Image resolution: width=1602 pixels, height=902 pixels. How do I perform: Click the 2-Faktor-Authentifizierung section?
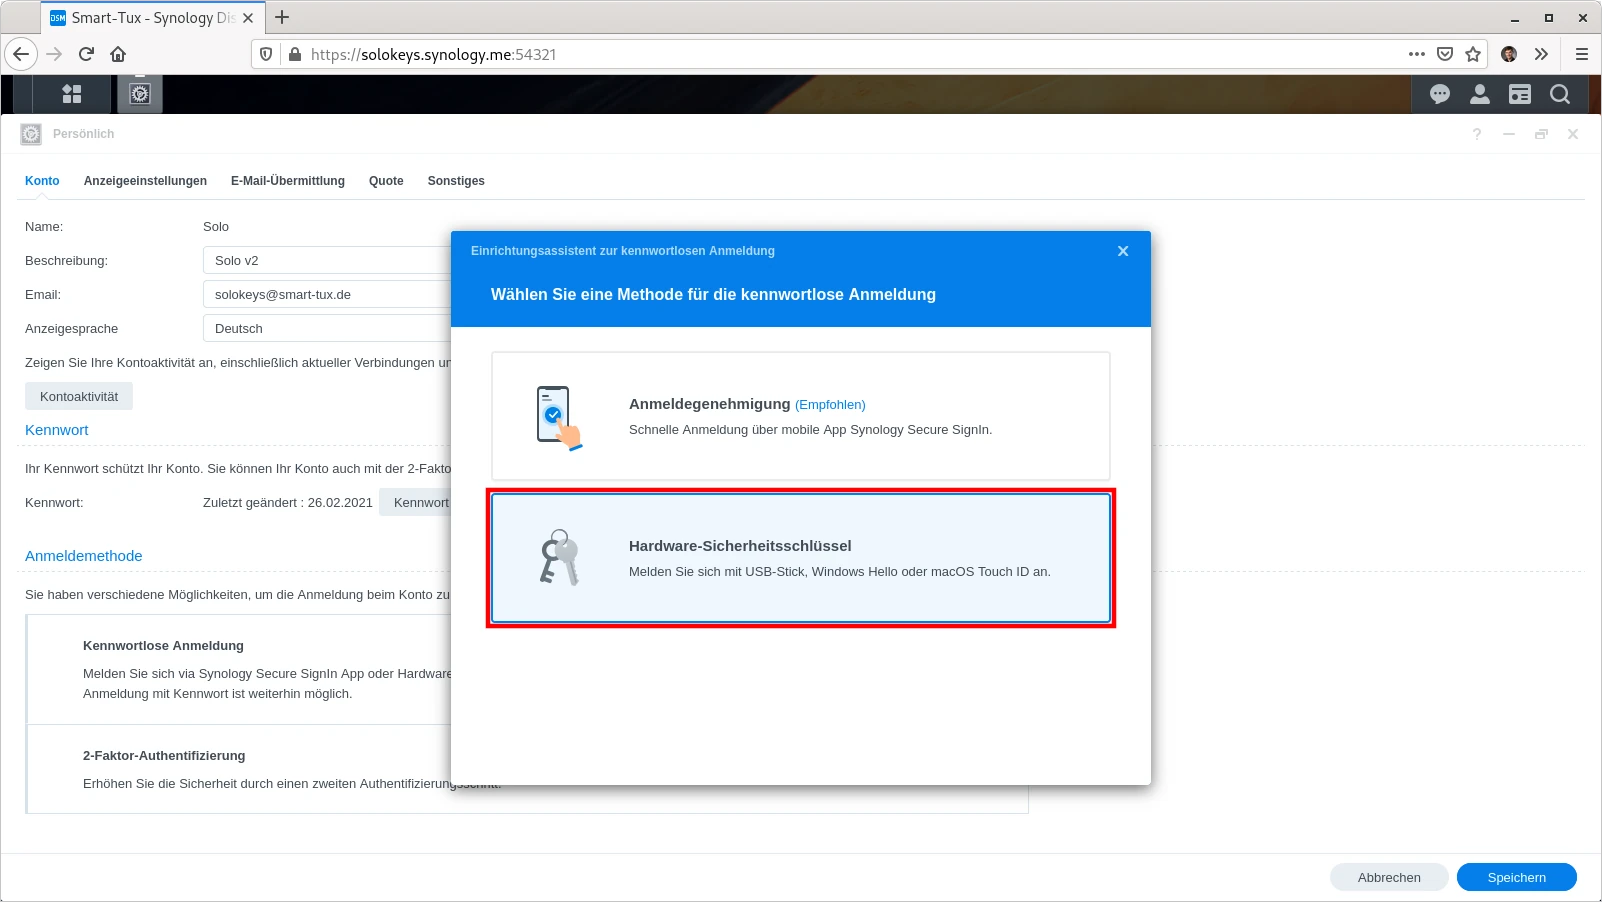240,769
